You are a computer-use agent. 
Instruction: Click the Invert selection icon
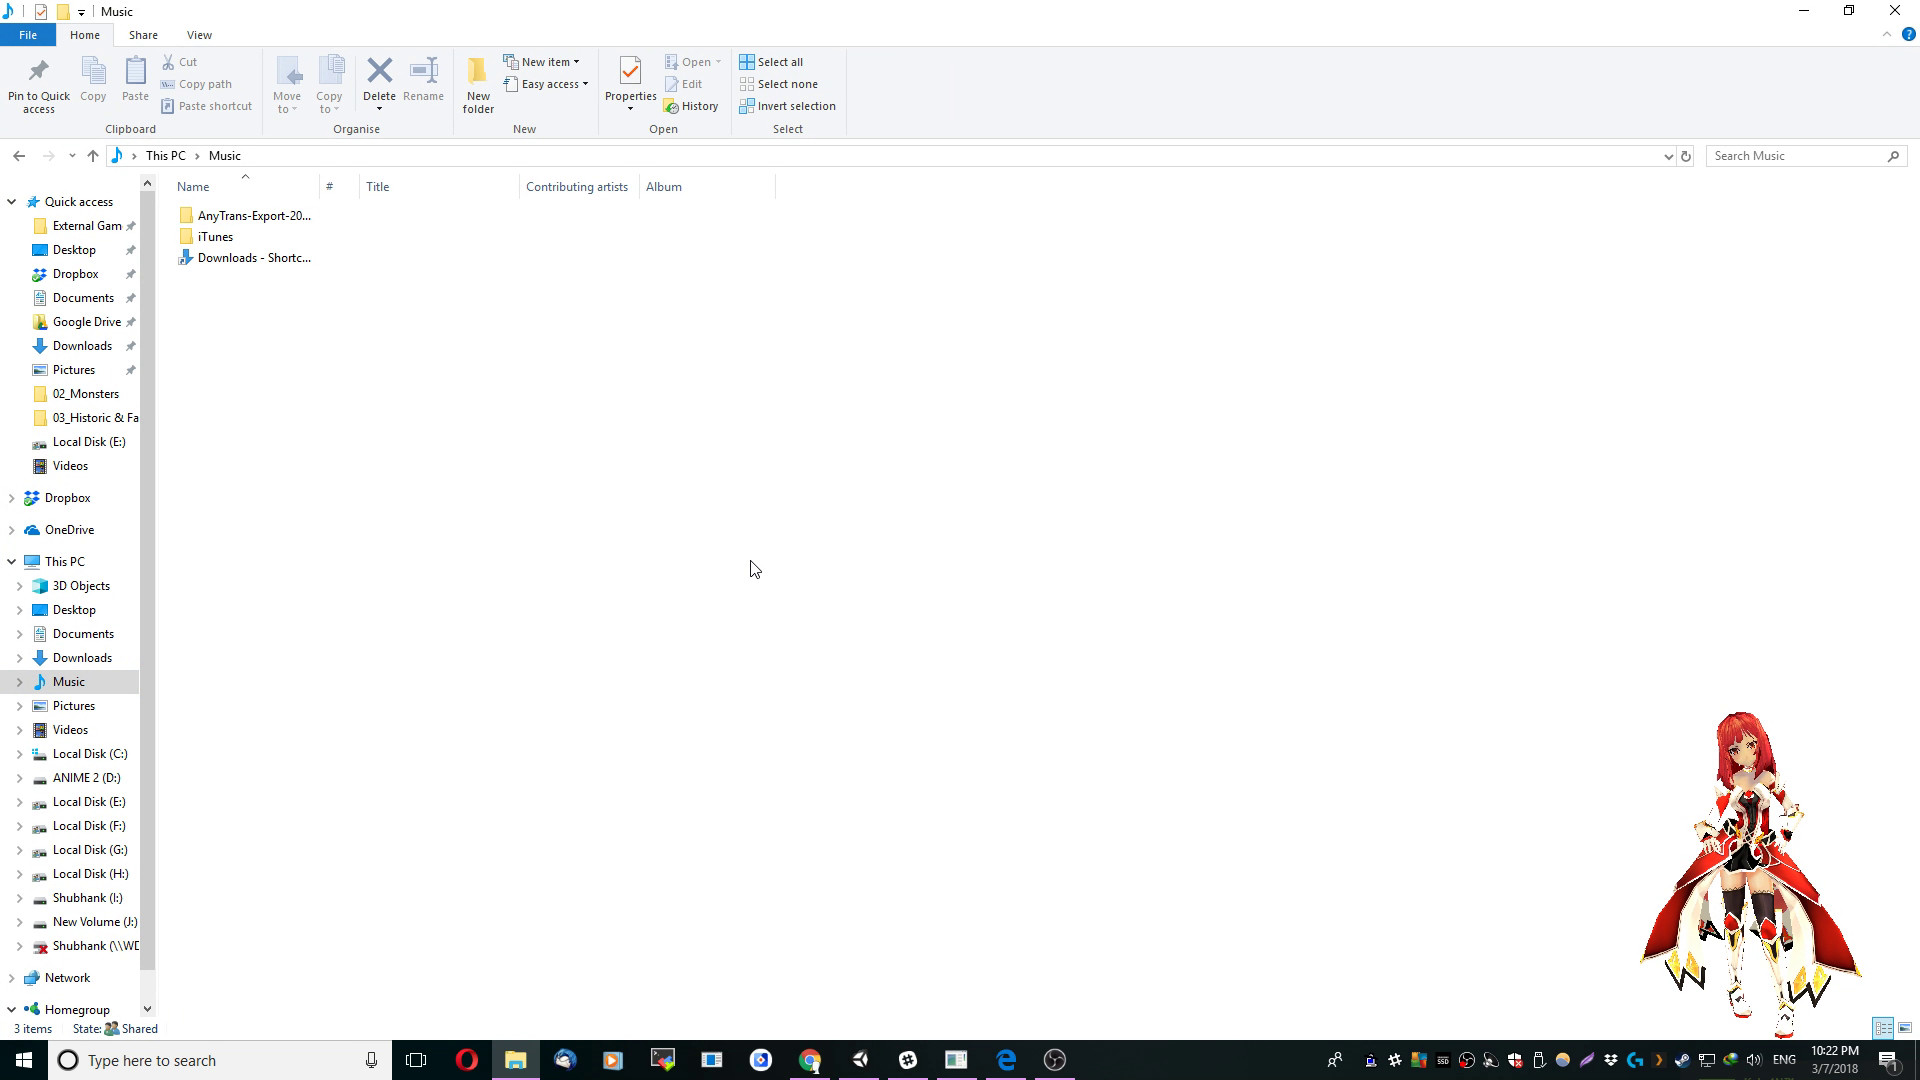(x=788, y=106)
